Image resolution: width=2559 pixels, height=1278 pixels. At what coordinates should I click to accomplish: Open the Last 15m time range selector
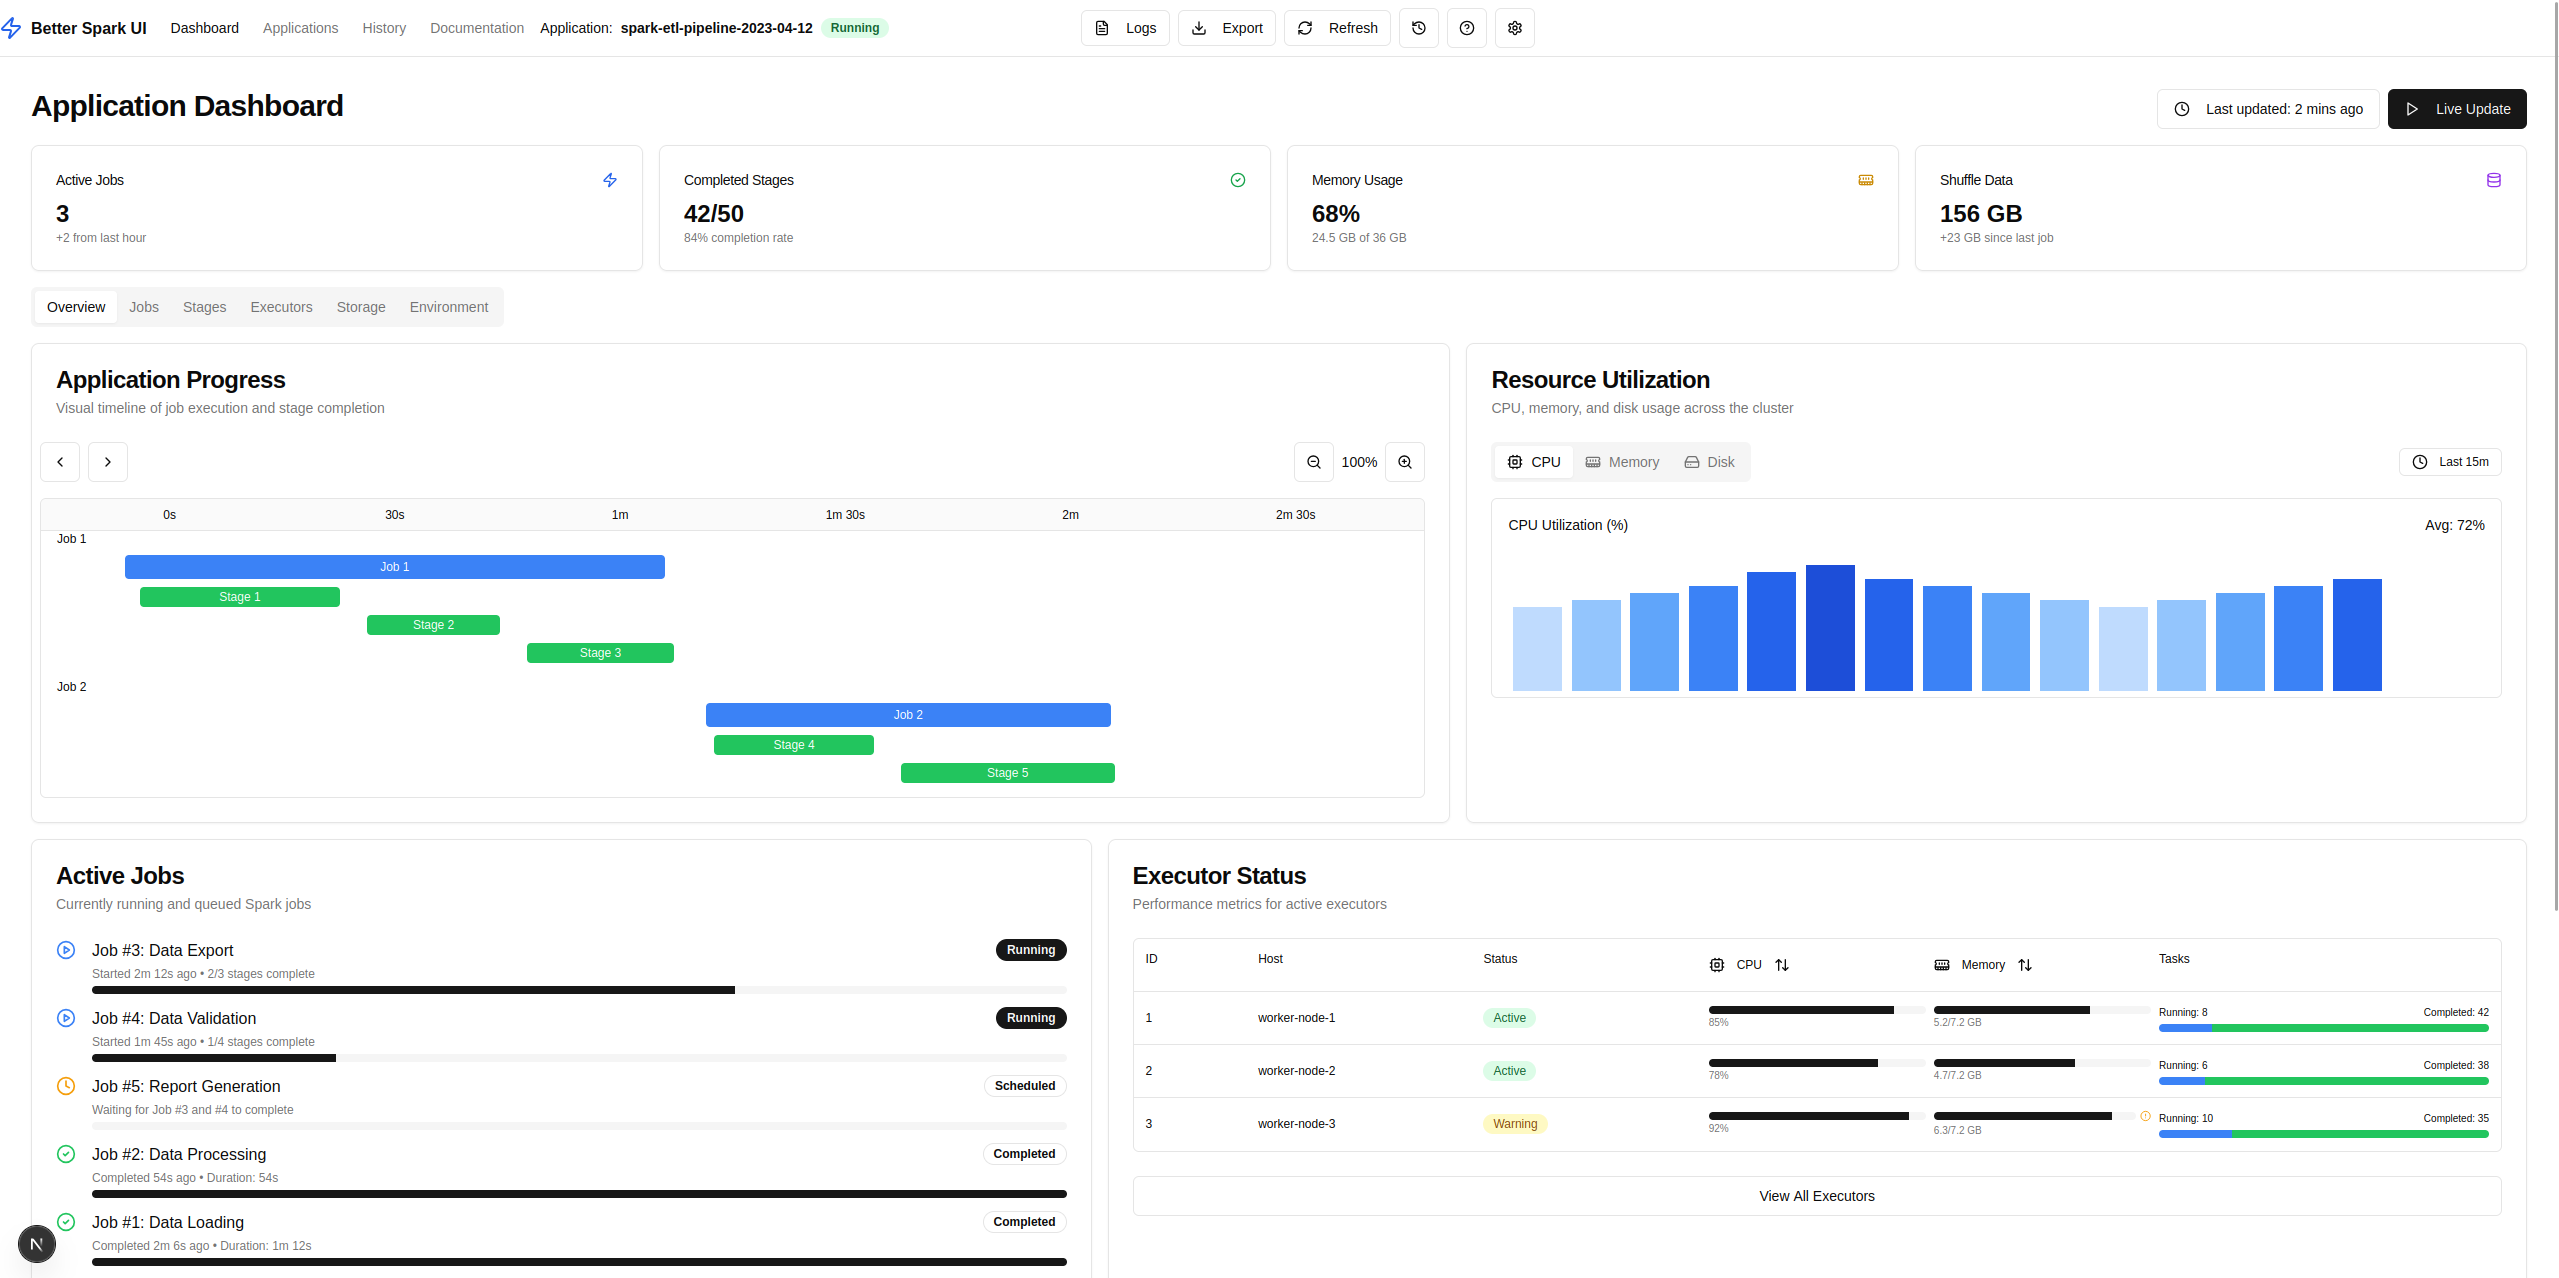(x=2450, y=462)
